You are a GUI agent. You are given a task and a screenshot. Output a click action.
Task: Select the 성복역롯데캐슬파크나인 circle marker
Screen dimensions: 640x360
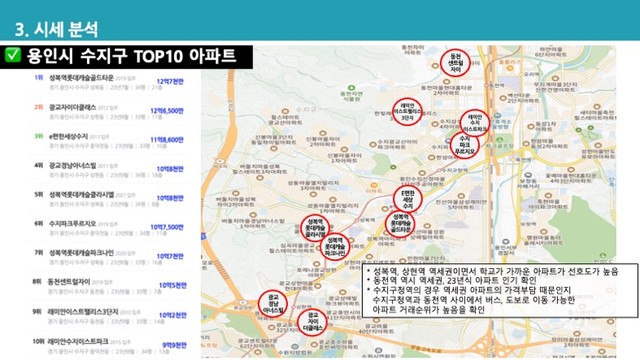click(x=335, y=247)
